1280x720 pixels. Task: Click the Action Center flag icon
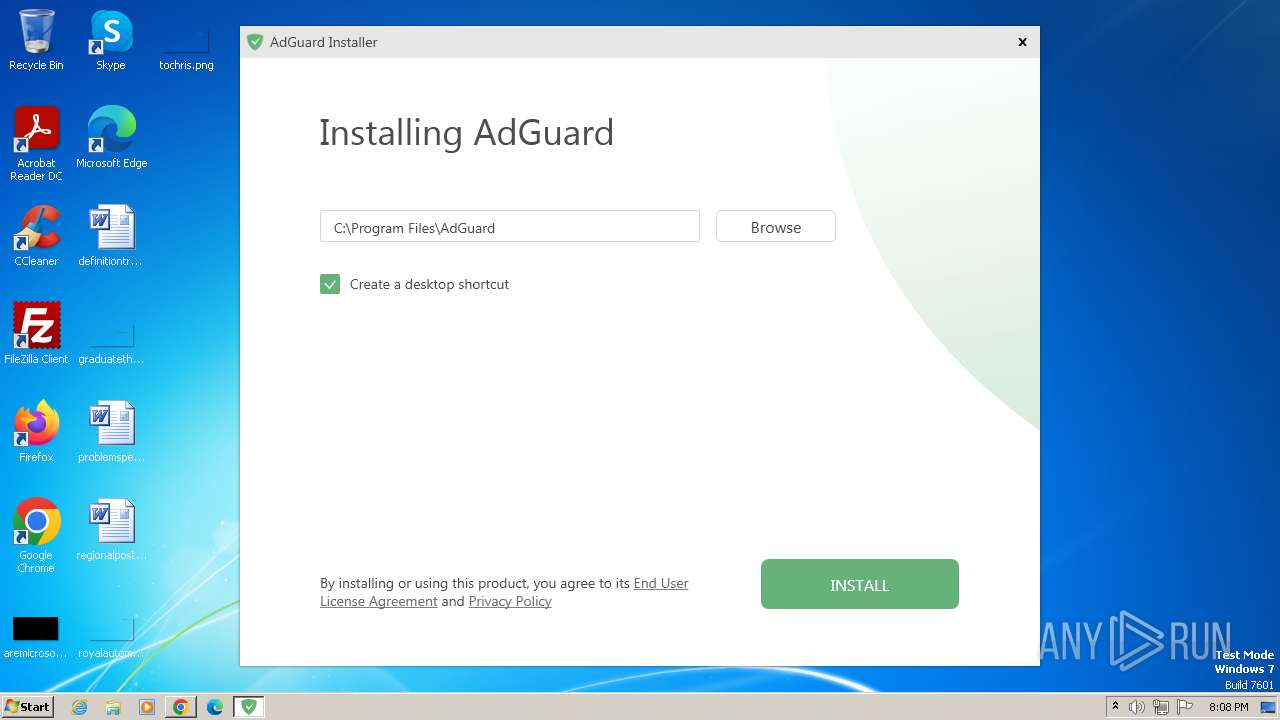coord(1186,707)
